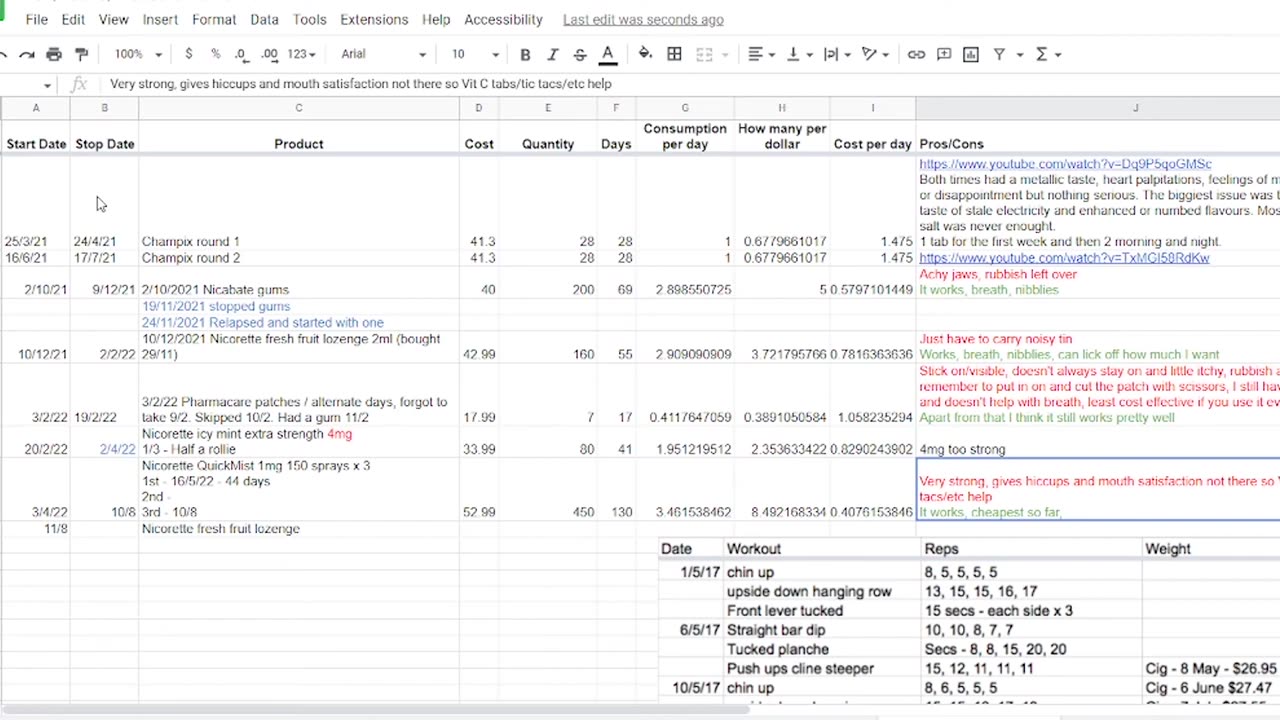Open the Accessibility menu
The width and height of the screenshot is (1280, 720).
coord(503,19)
